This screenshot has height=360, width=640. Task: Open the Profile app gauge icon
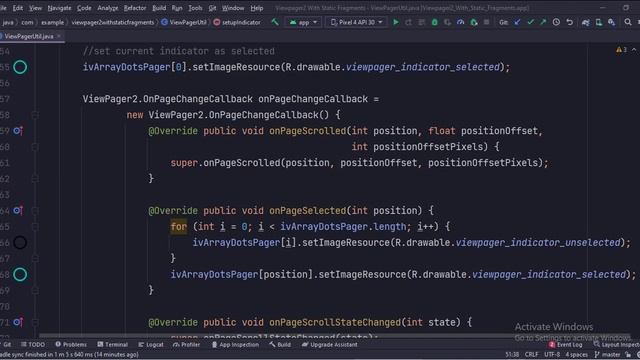[460, 22]
